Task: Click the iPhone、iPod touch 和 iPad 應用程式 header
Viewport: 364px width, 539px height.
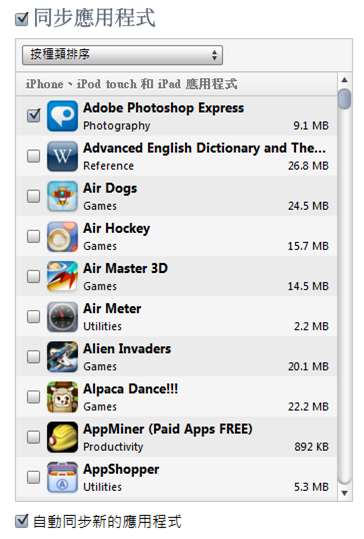Action: point(131,84)
